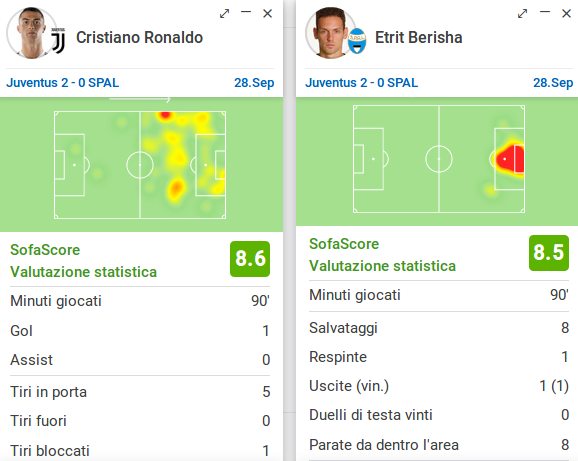Click the 28.Sep date in Berisha panel
The height and width of the screenshot is (461, 578).
click(x=553, y=83)
